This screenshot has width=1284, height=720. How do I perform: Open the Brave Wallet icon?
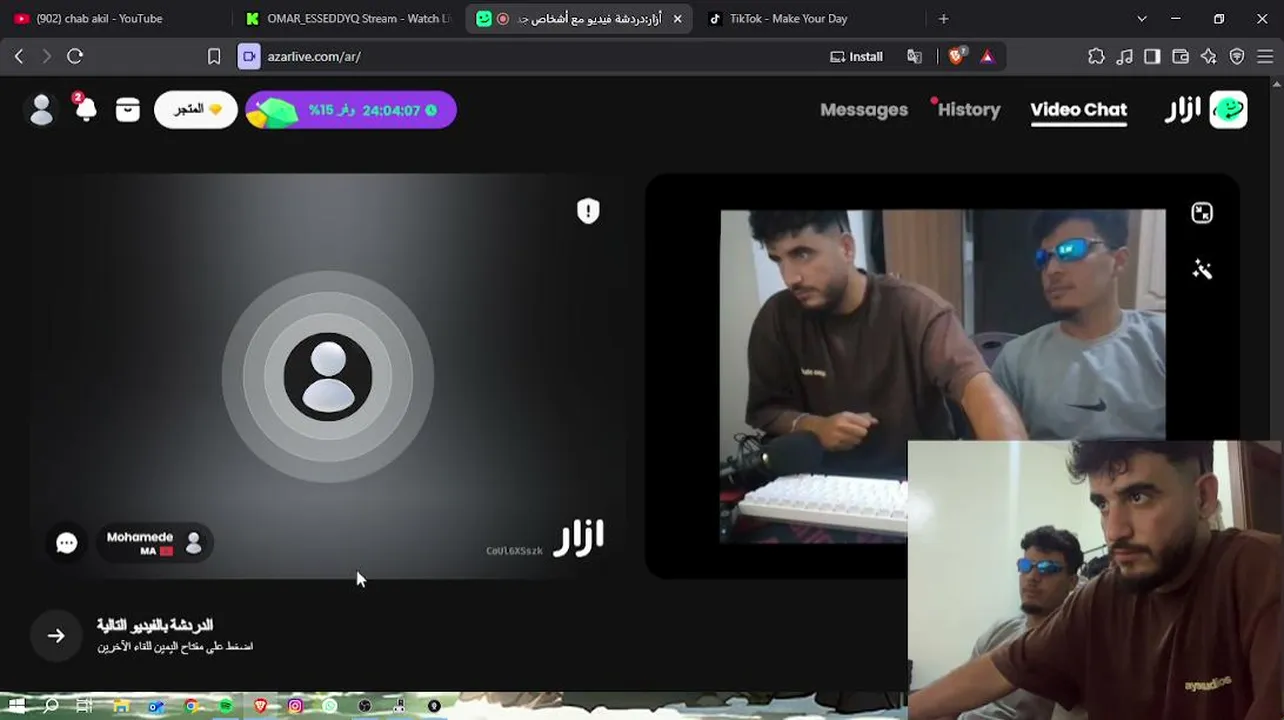[x=1180, y=57]
